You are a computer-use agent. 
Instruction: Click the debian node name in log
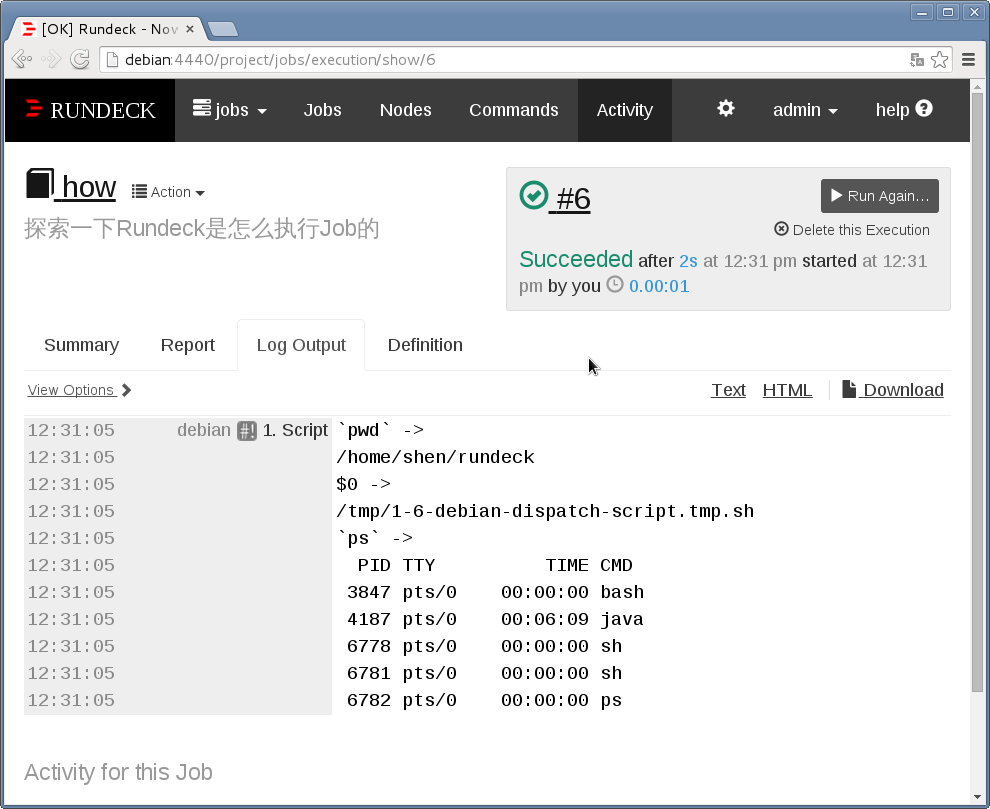[203, 430]
